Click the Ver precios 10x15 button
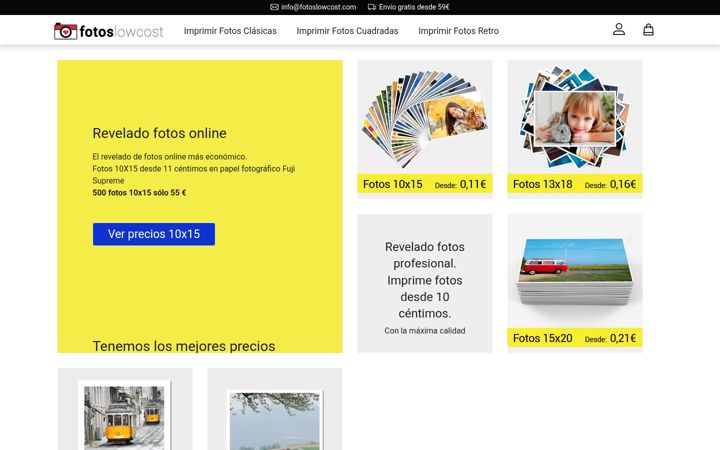This screenshot has width=720, height=450. click(154, 234)
